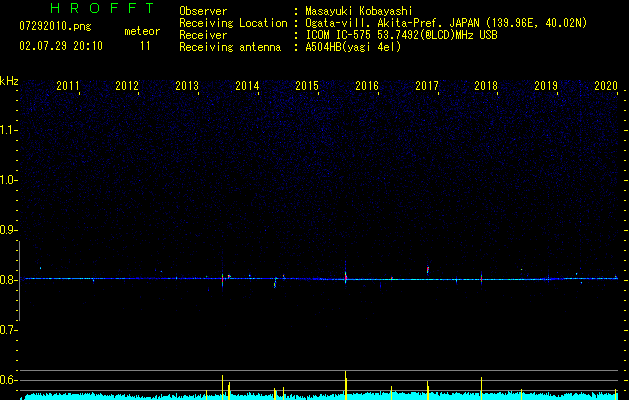This screenshot has width=629, height=400.
Task: Click the 0.7 frequency axis label
Action: (x=8, y=330)
